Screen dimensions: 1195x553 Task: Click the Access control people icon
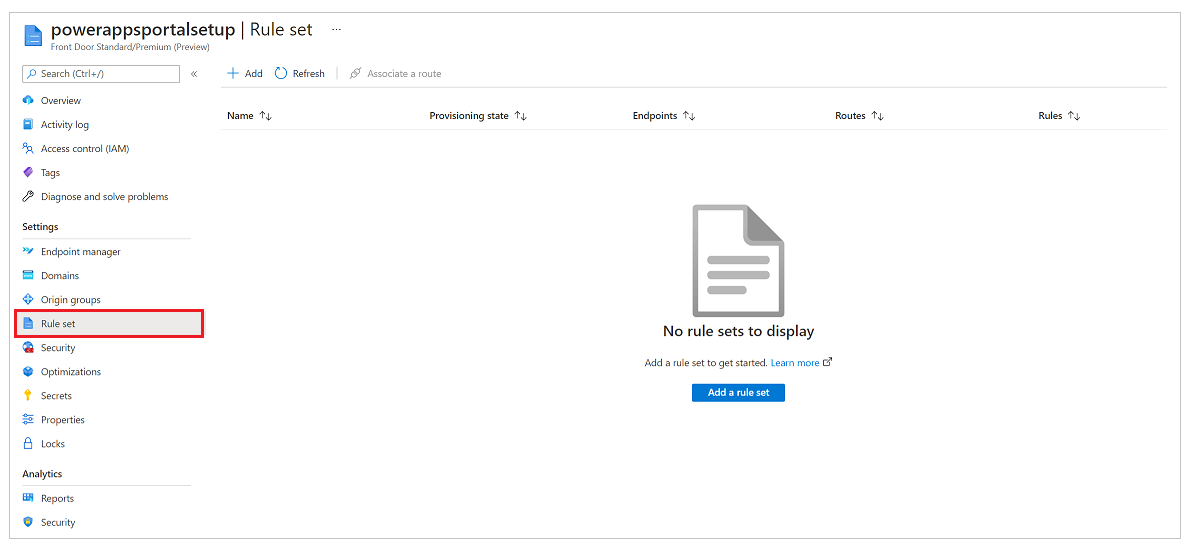tap(28, 149)
